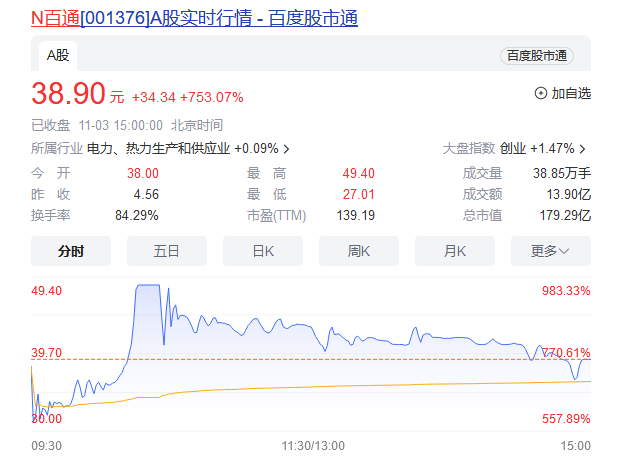Click the orange average price line at its 15:00 end
618x457 pixels.
coord(588,381)
